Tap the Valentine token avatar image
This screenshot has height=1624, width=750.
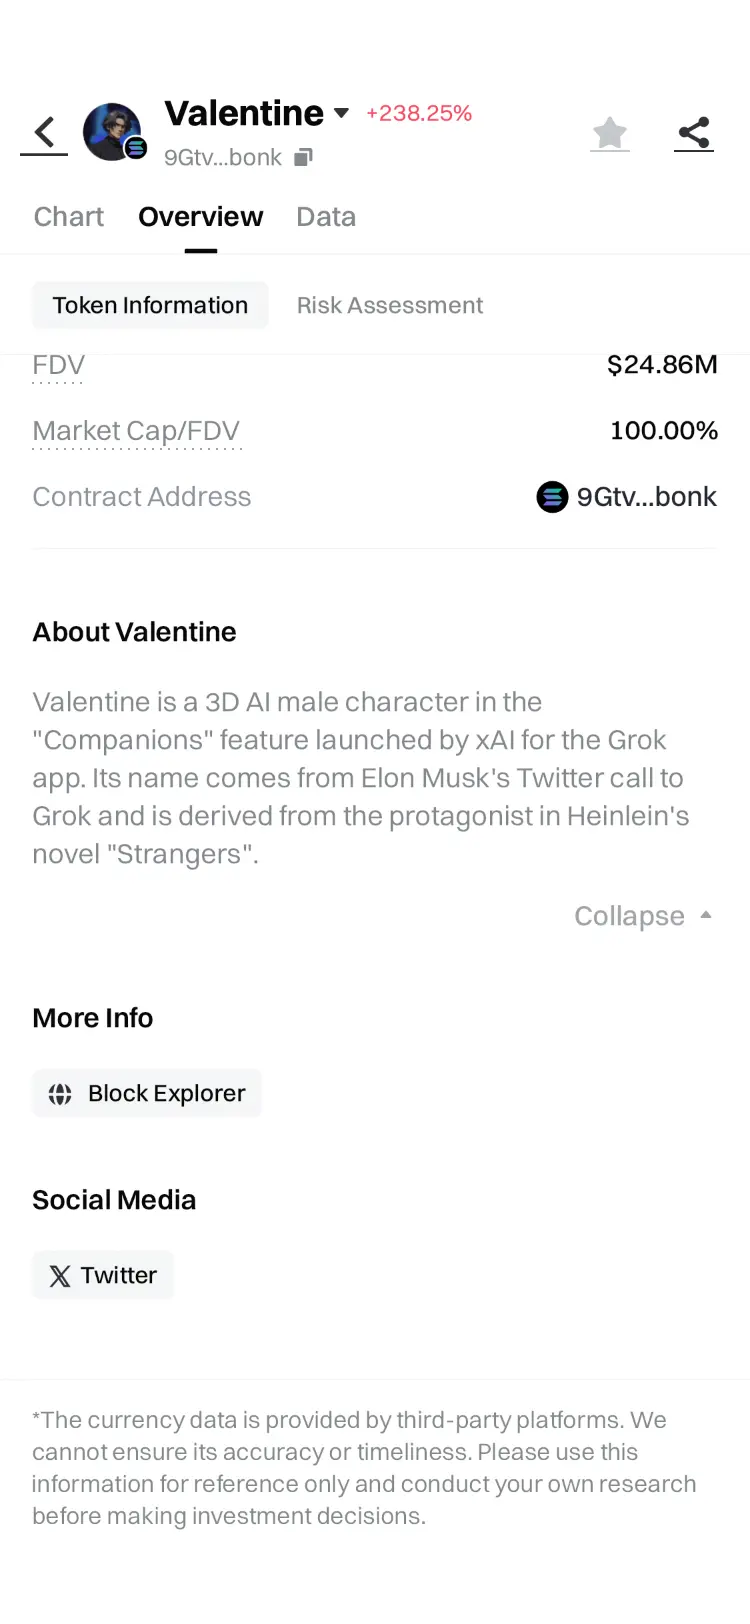click(112, 131)
